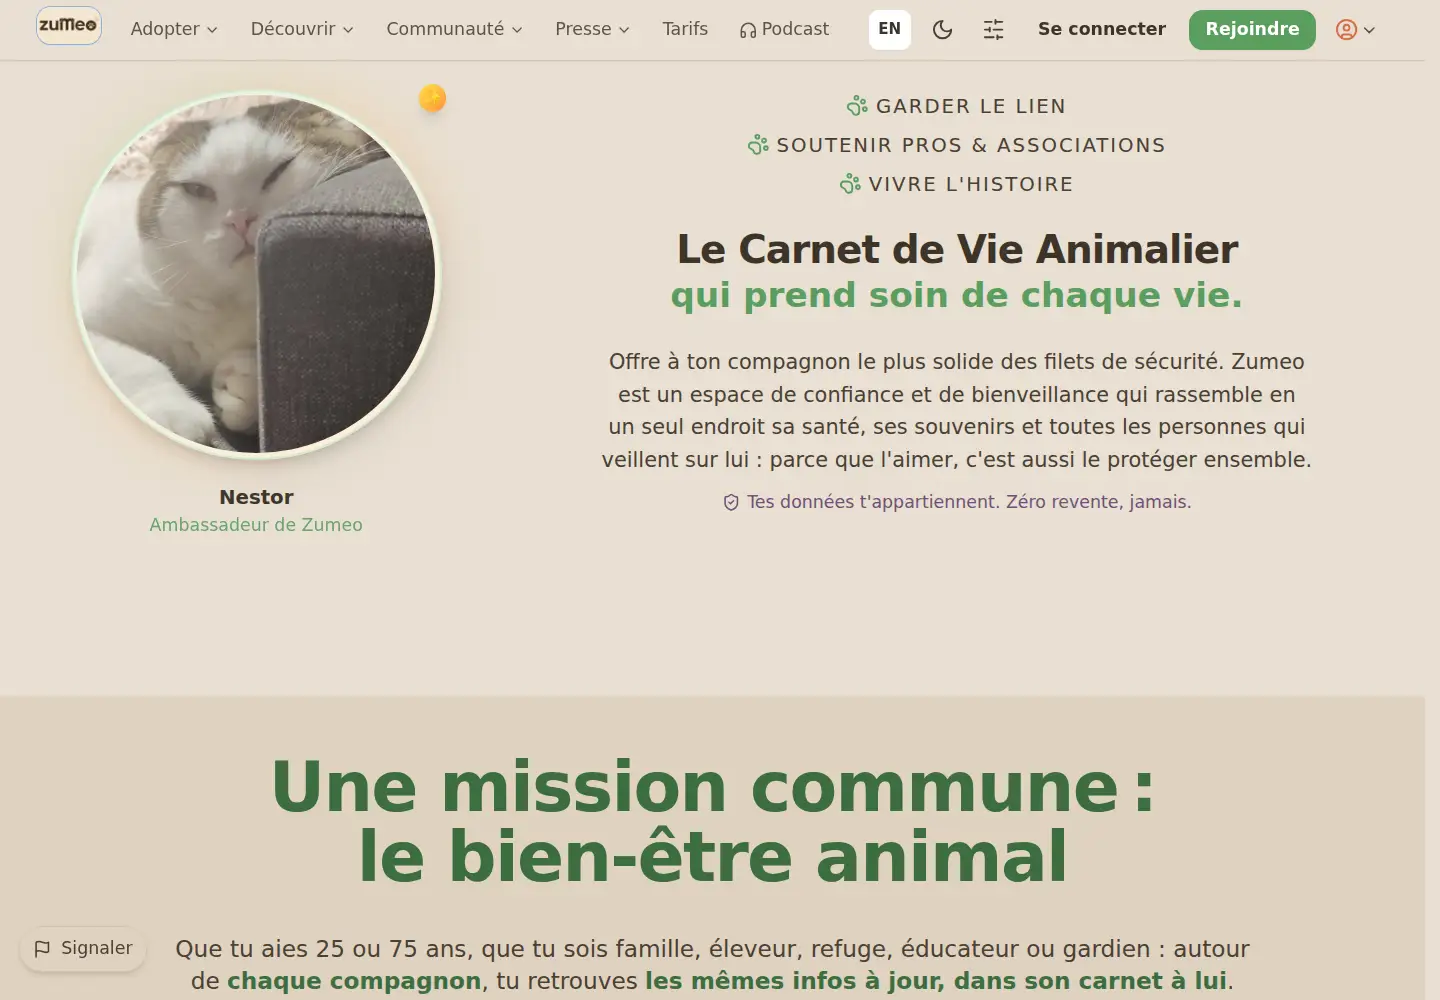Expand the Découvrir menu
This screenshot has width=1440, height=1000.
coord(302,29)
